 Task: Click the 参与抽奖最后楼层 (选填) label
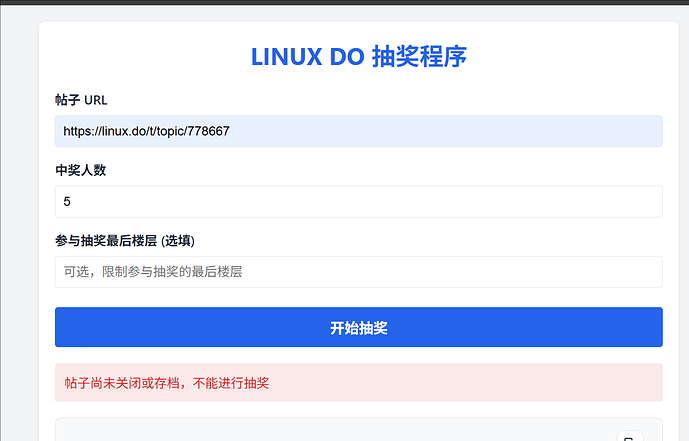(x=125, y=241)
